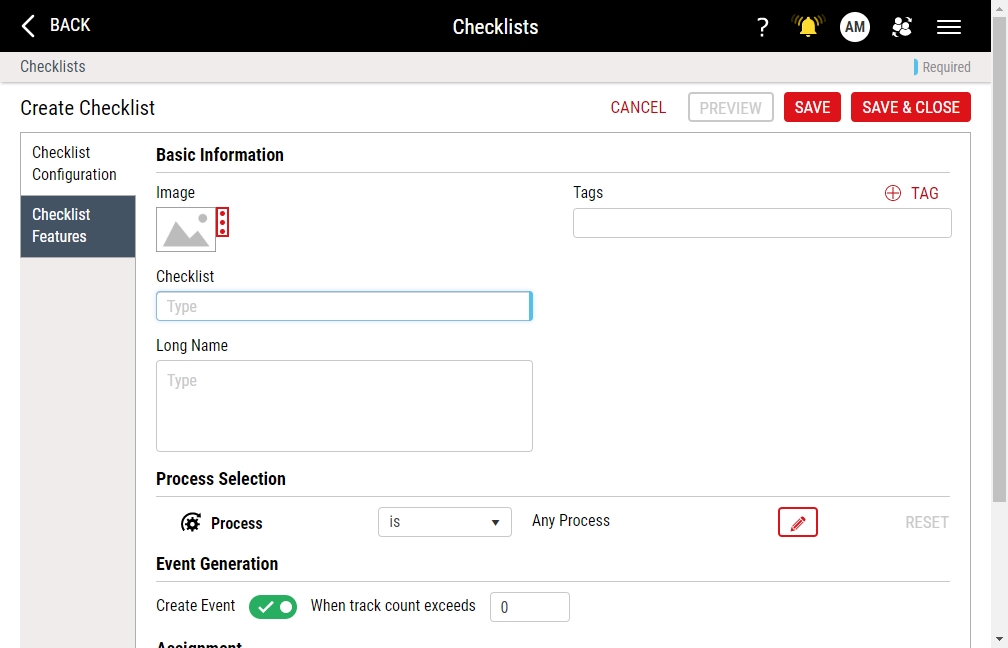Click the SAVE & CLOSE button

[x=911, y=107]
